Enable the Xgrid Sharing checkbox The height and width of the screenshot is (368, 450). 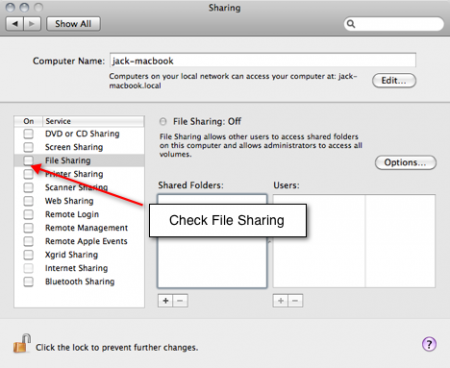click(x=29, y=255)
